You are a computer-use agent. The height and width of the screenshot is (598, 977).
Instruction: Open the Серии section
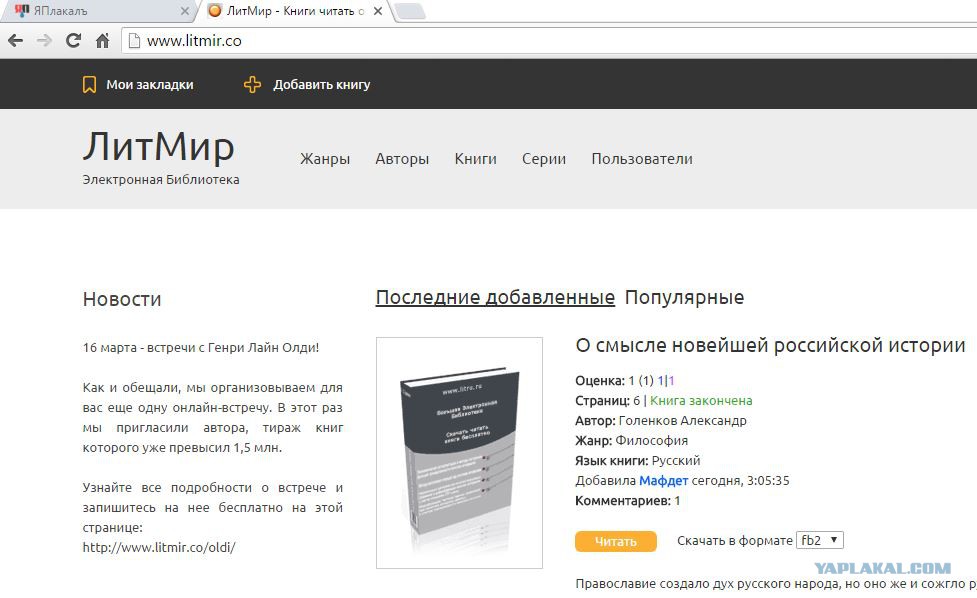[544, 159]
